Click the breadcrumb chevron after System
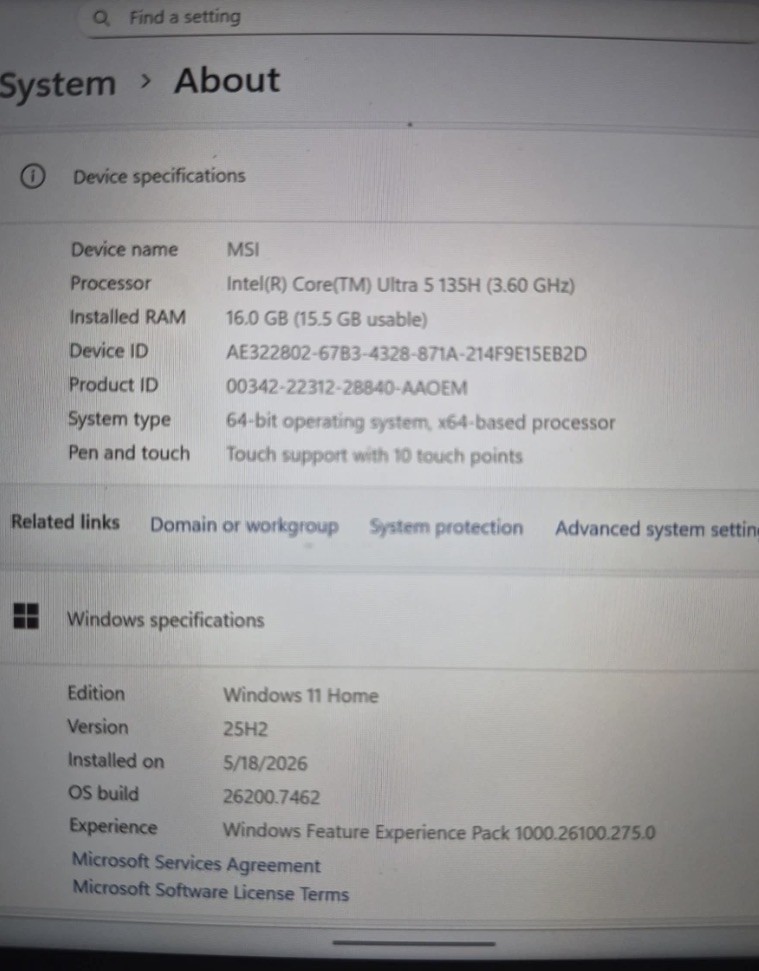The image size is (759, 971). point(145,81)
